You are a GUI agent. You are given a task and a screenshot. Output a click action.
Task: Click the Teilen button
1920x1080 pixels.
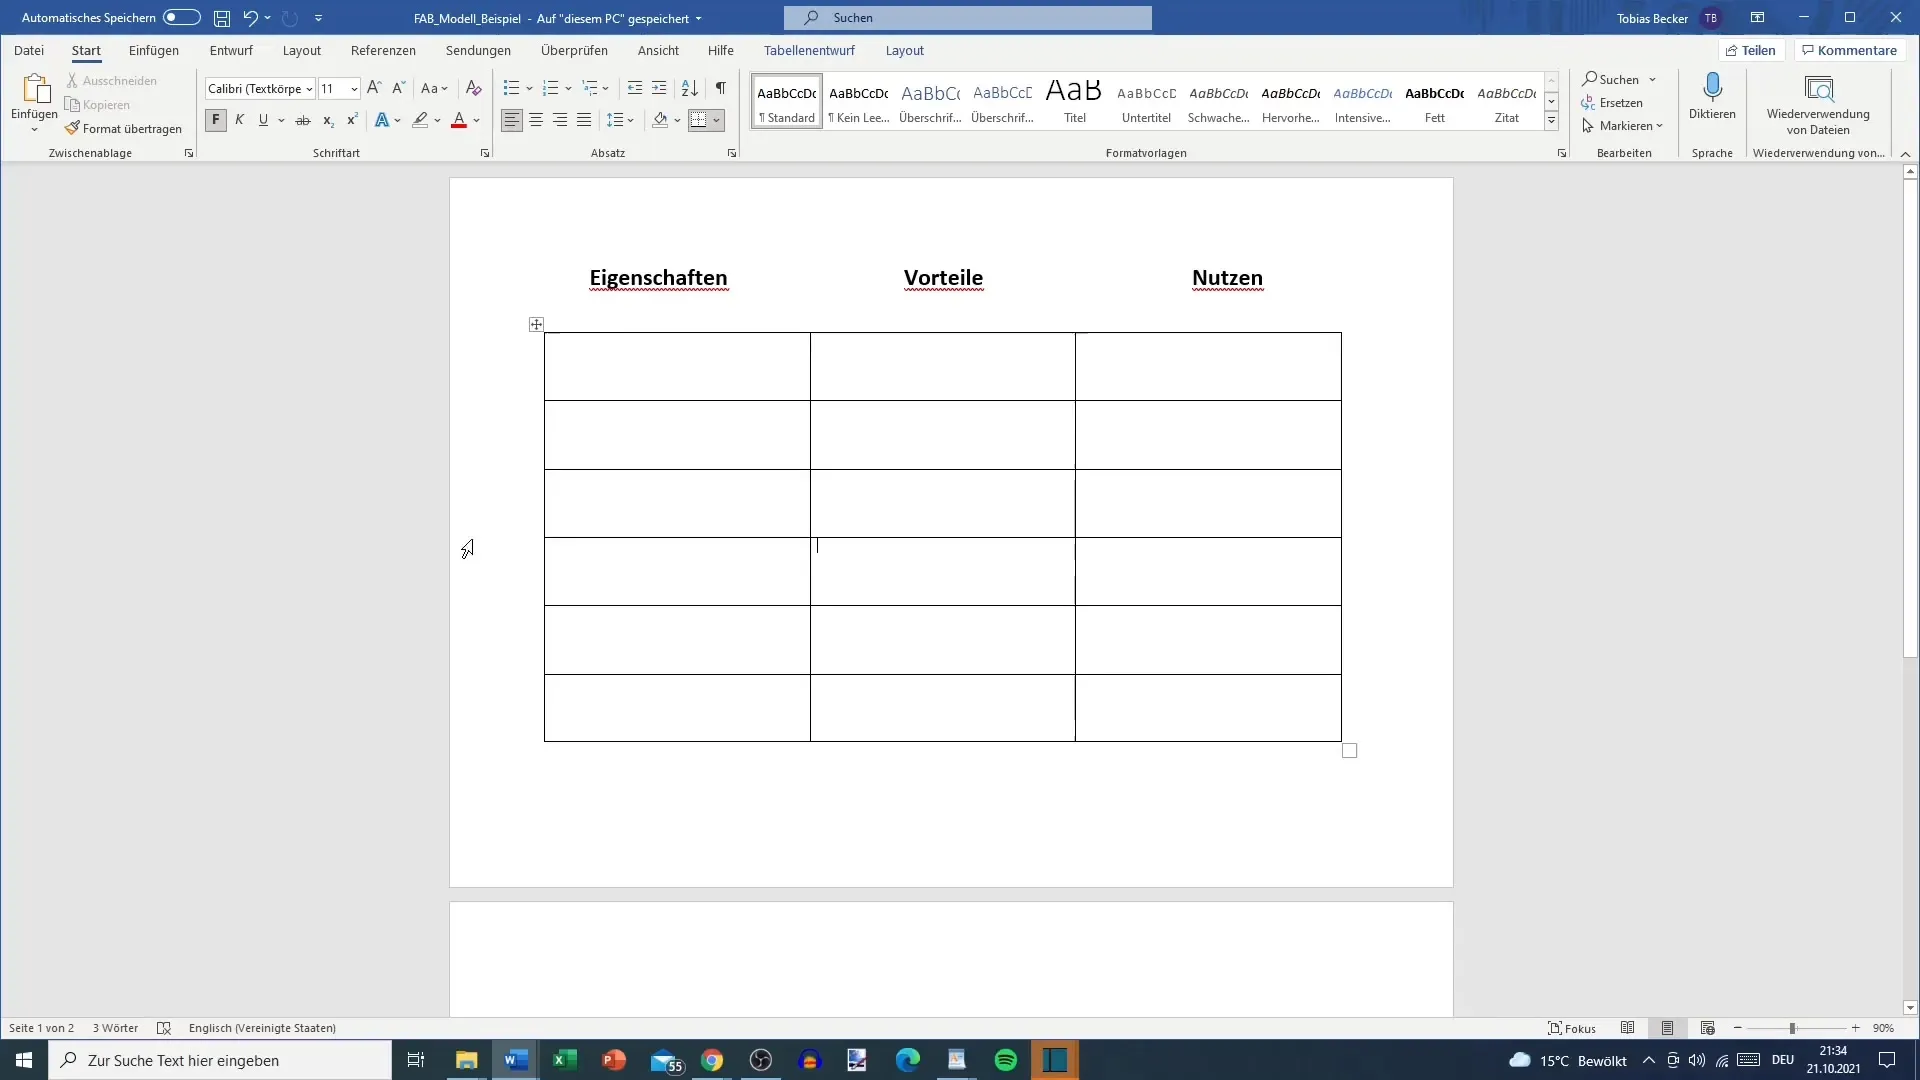tap(1751, 50)
